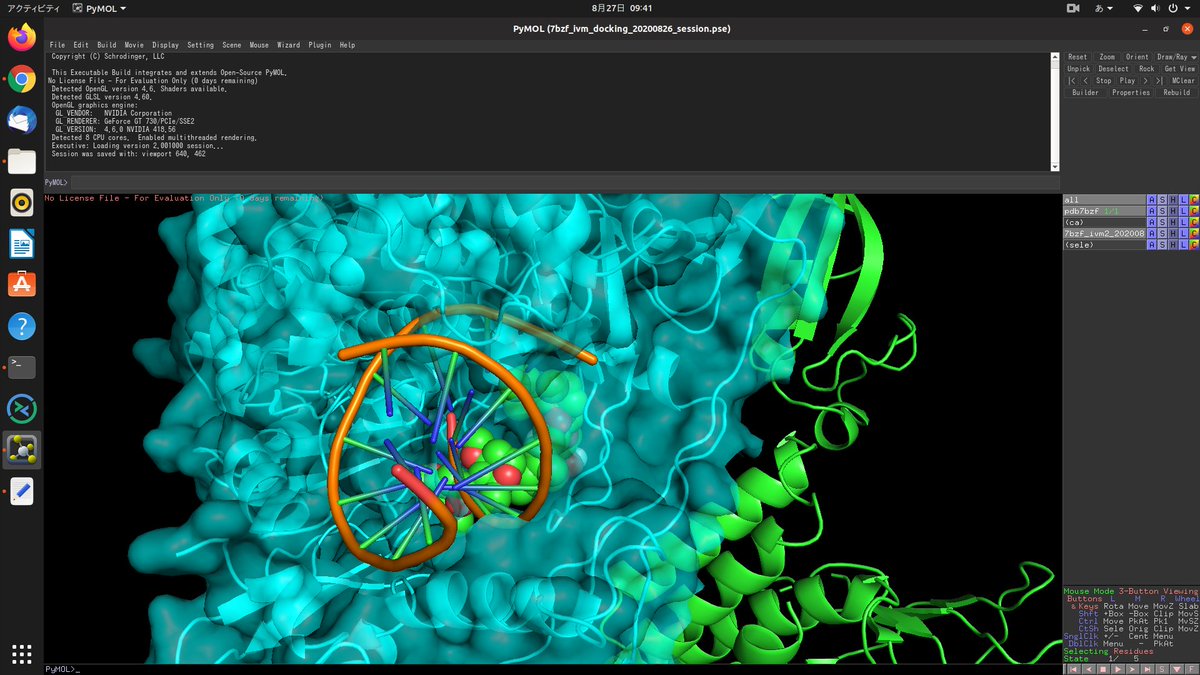The height and width of the screenshot is (675, 1200).
Task: Open the Setting menu
Action: tap(200, 45)
